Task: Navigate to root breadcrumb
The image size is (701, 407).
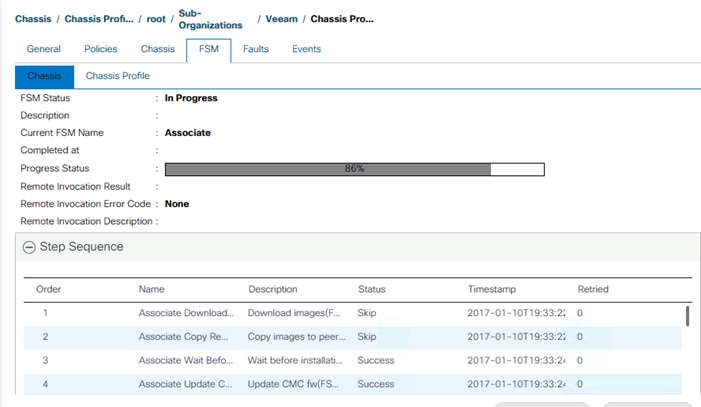Action: coord(156,19)
